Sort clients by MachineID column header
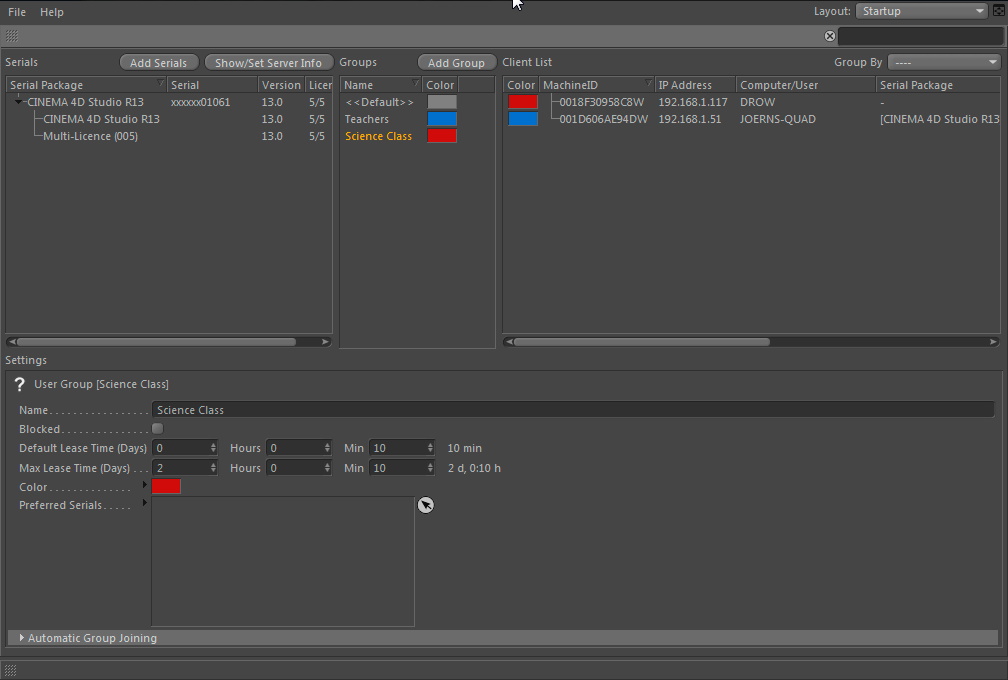This screenshot has height=680, width=1008. click(x=597, y=85)
